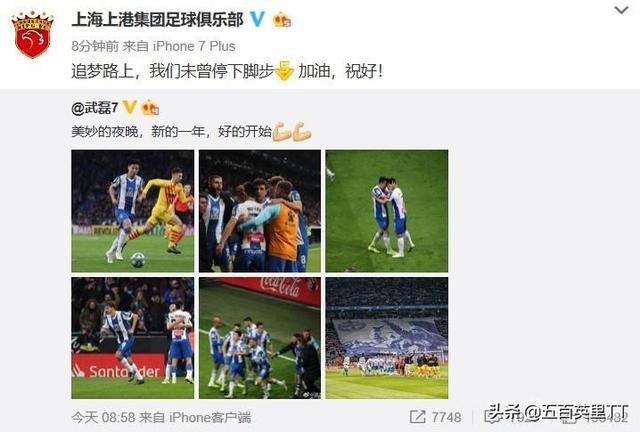Click the 7748 repost count
640x432 pixels.
point(447,417)
